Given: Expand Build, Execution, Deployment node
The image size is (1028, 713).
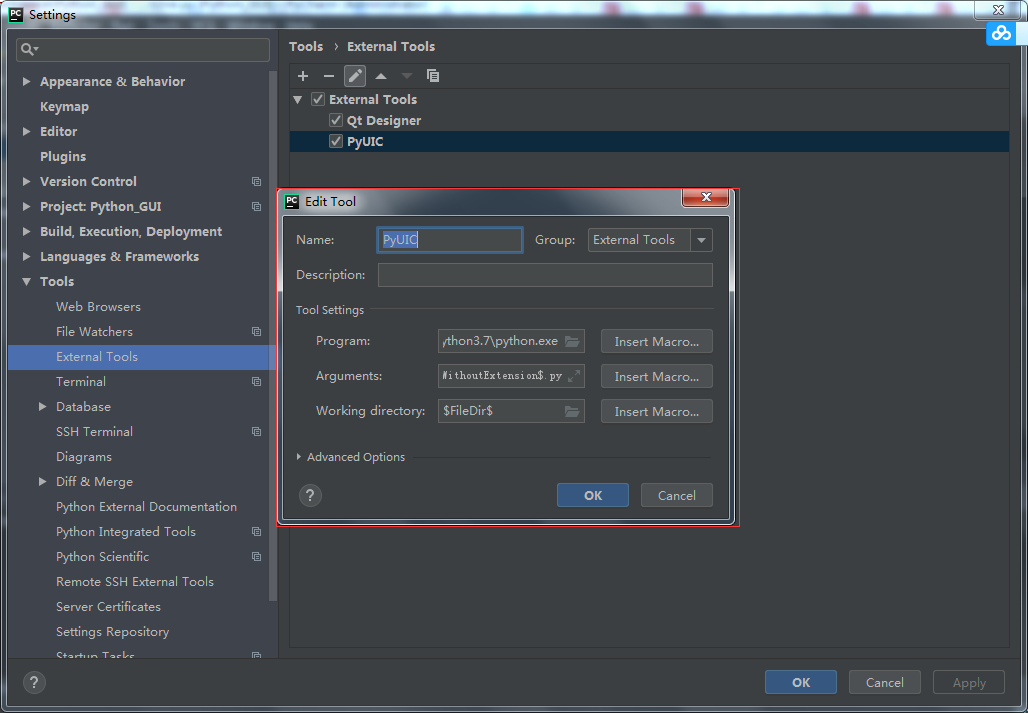Looking at the screenshot, I should click(26, 231).
